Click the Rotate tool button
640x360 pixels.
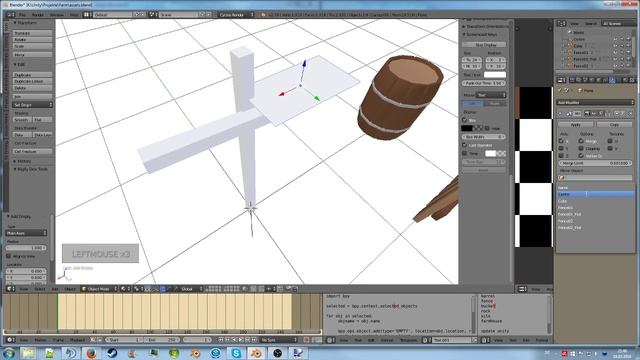32,40
